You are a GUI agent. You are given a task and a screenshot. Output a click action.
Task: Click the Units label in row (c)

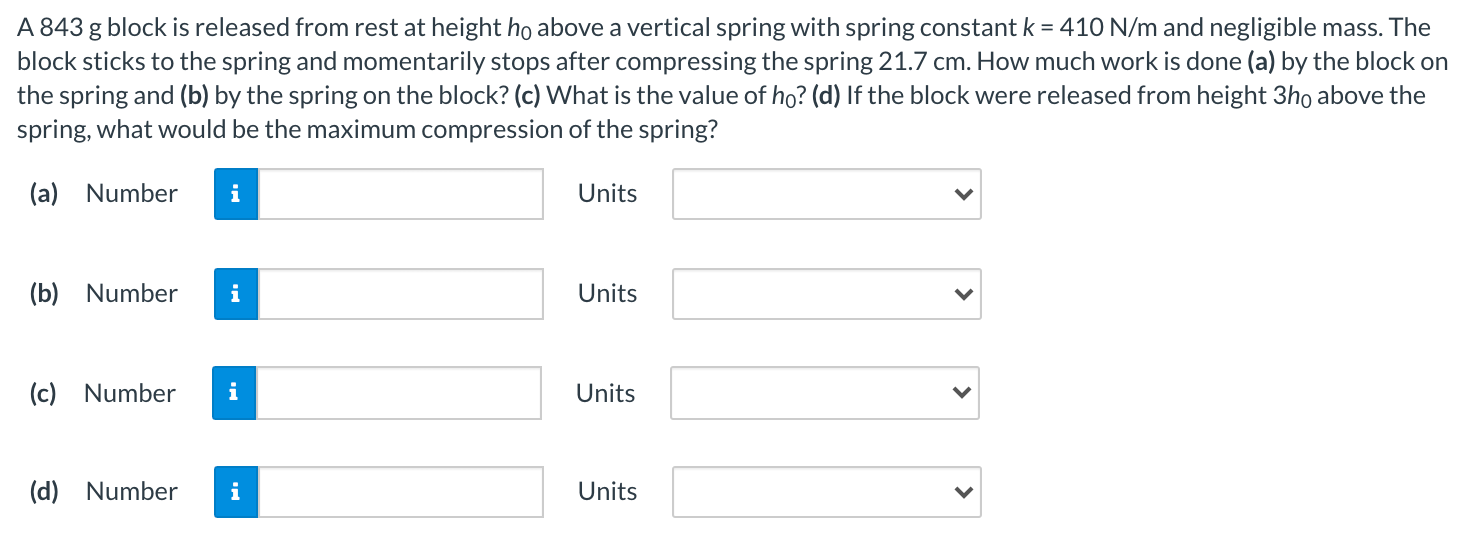click(x=605, y=393)
